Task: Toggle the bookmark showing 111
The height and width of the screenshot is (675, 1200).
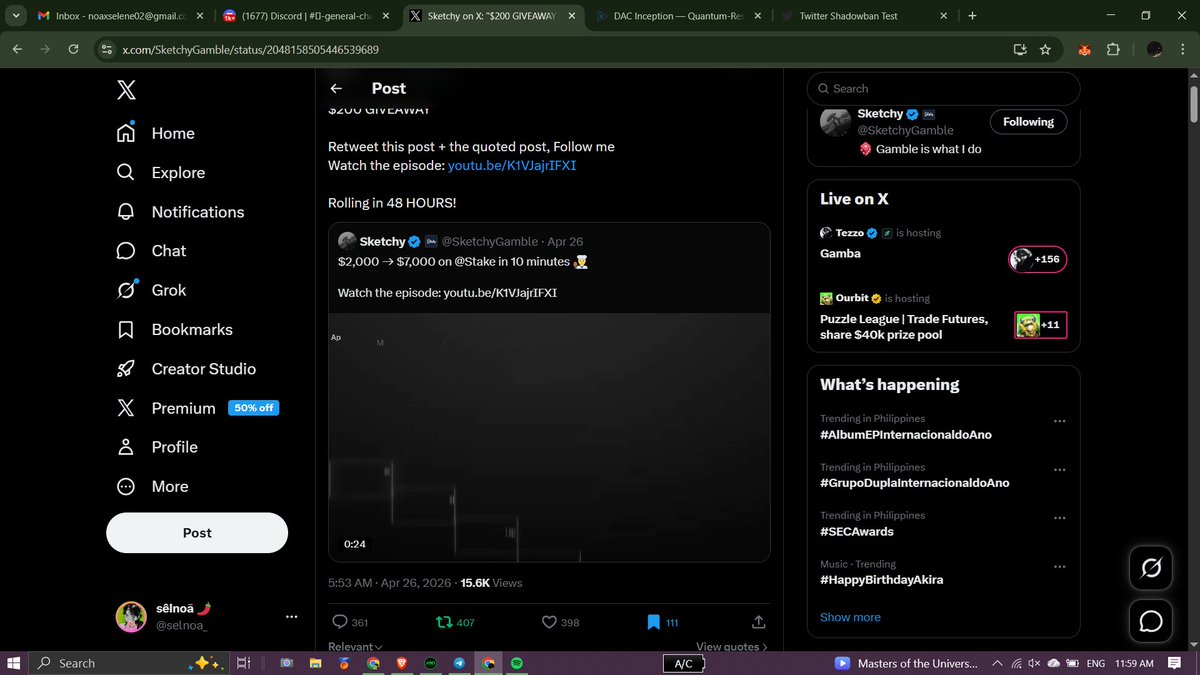Action: [662, 622]
